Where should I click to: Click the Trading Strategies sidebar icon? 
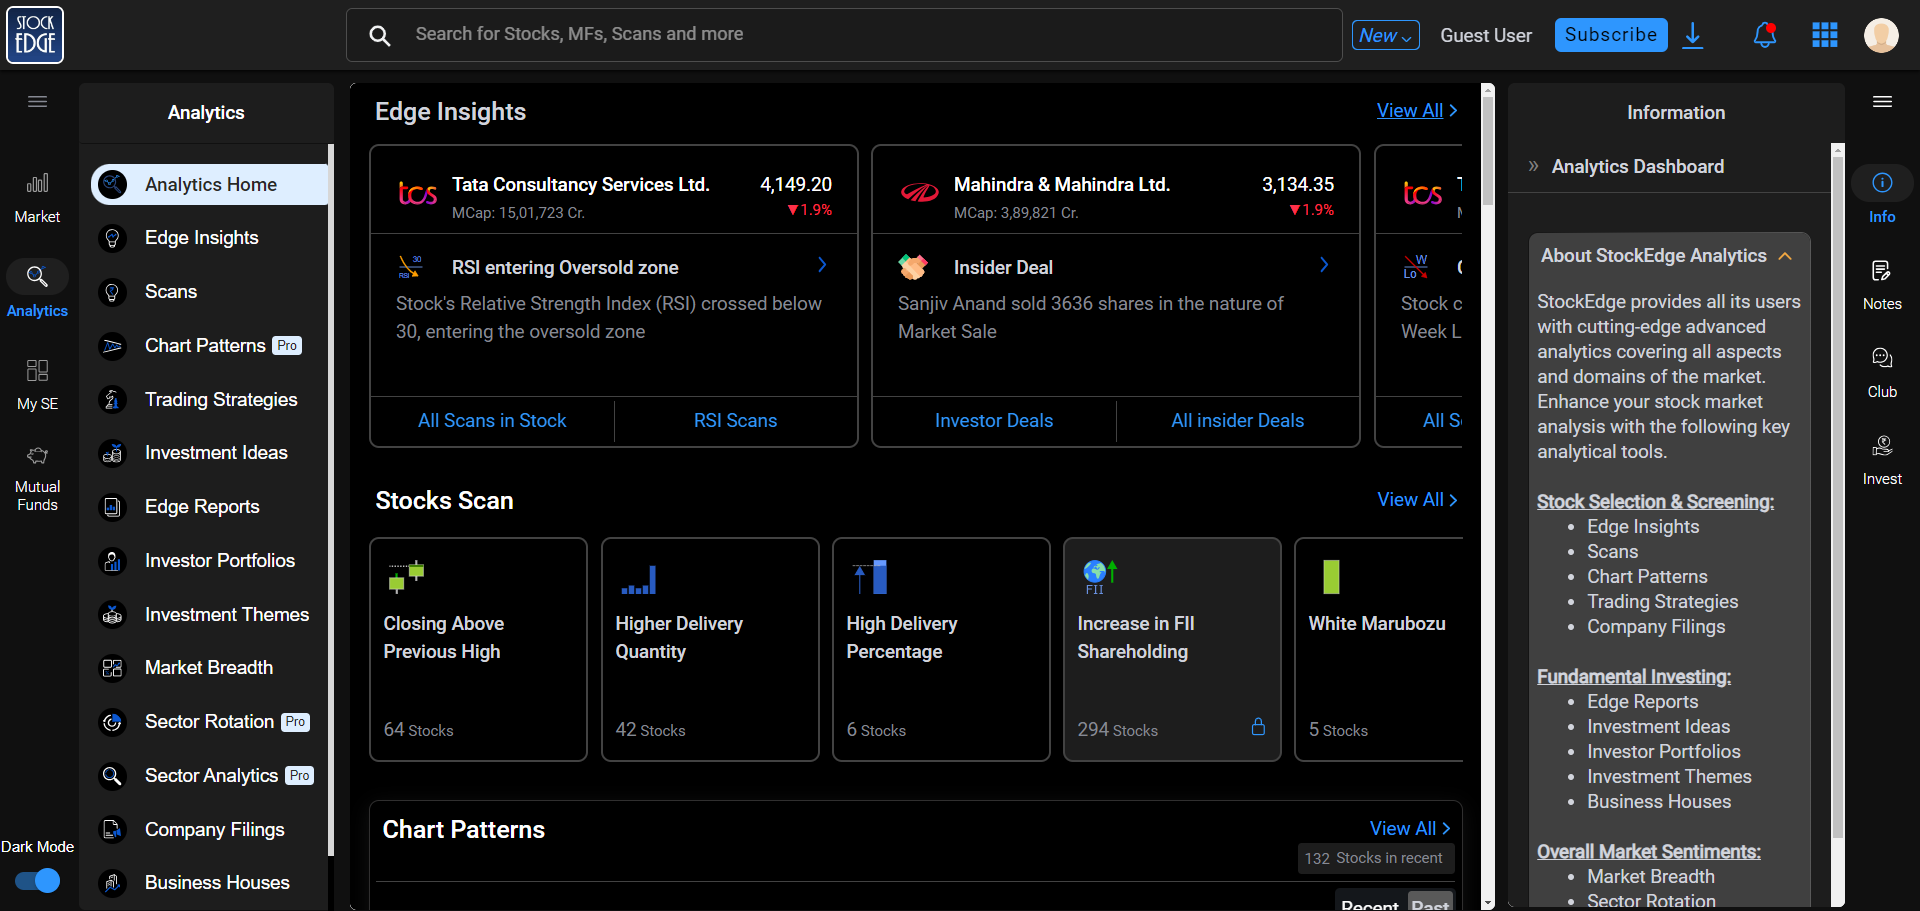point(113,400)
